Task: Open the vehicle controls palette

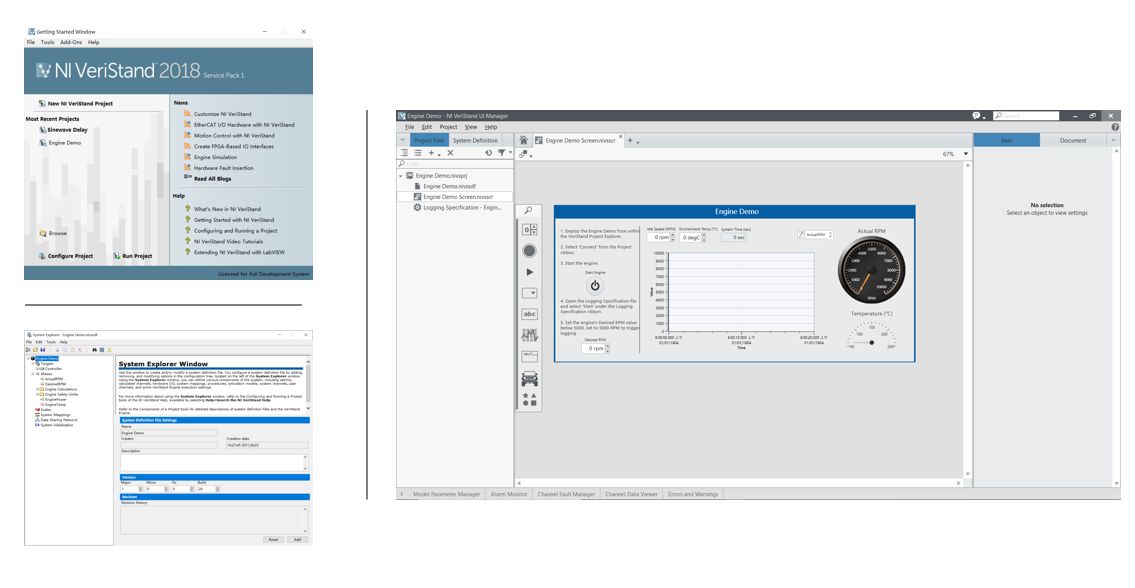Action: (x=529, y=378)
